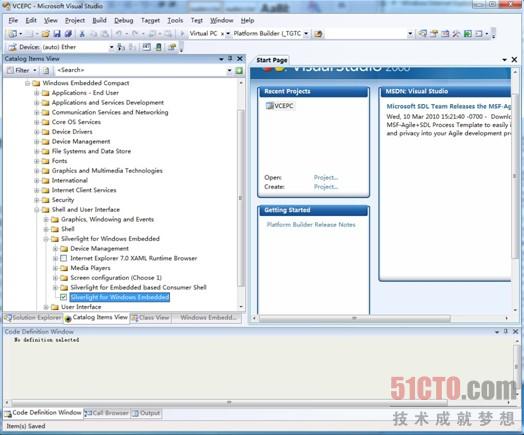Click the catalog Search input field

141,70
